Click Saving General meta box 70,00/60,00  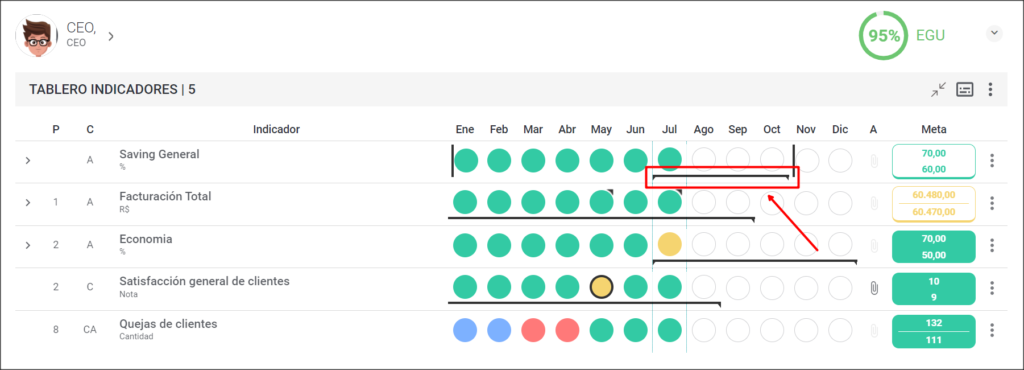click(x=933, y=161)
